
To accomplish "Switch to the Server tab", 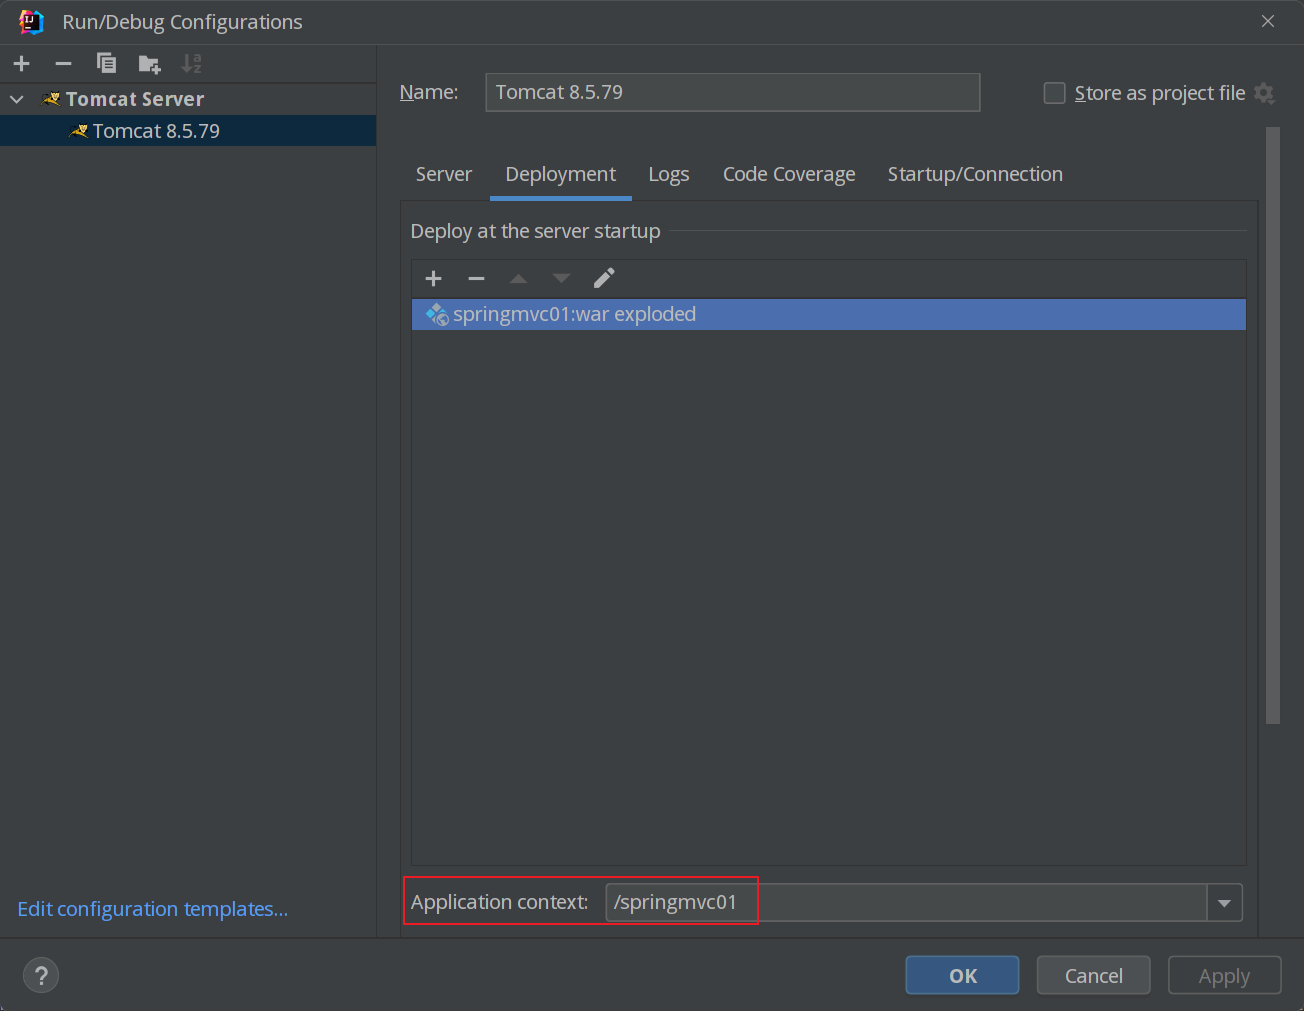I will tap(444, 174).
